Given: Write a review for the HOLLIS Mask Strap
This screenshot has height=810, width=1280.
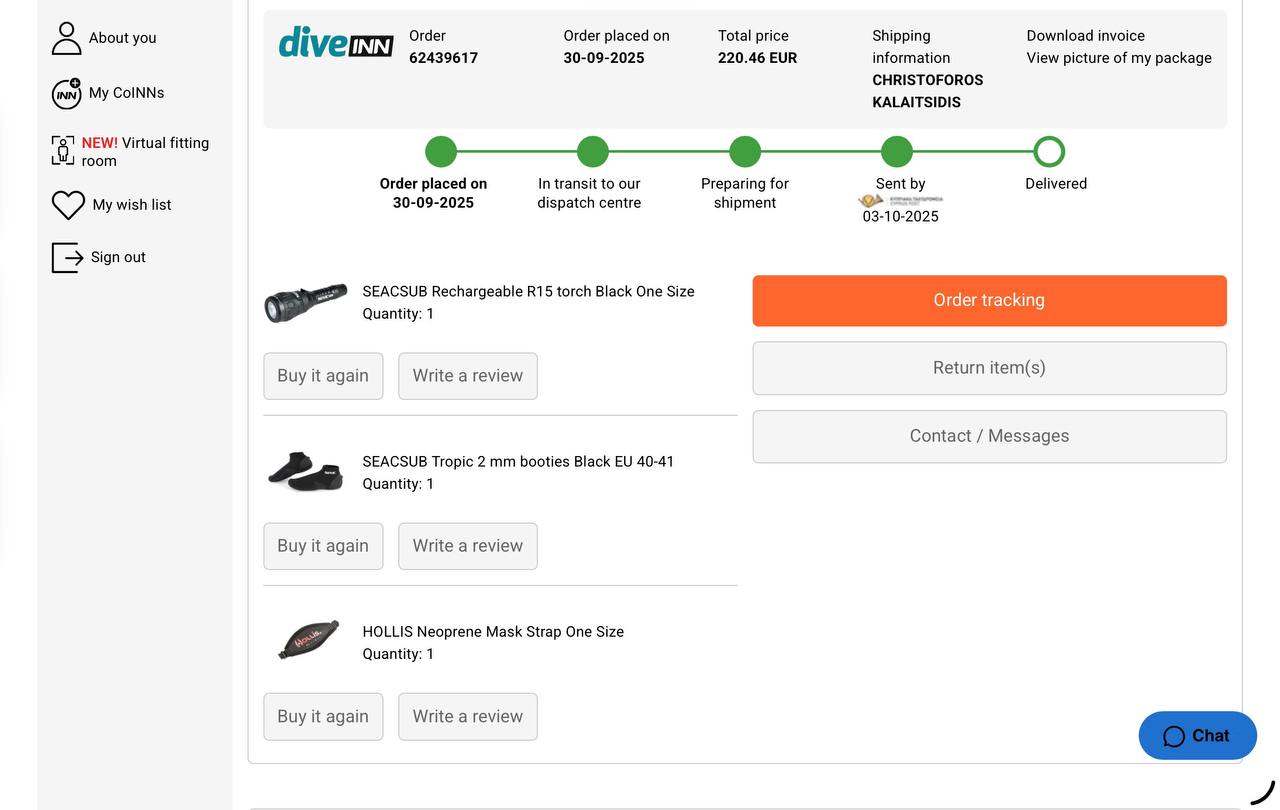Looking at the screenshot, I should coord(467,717).
